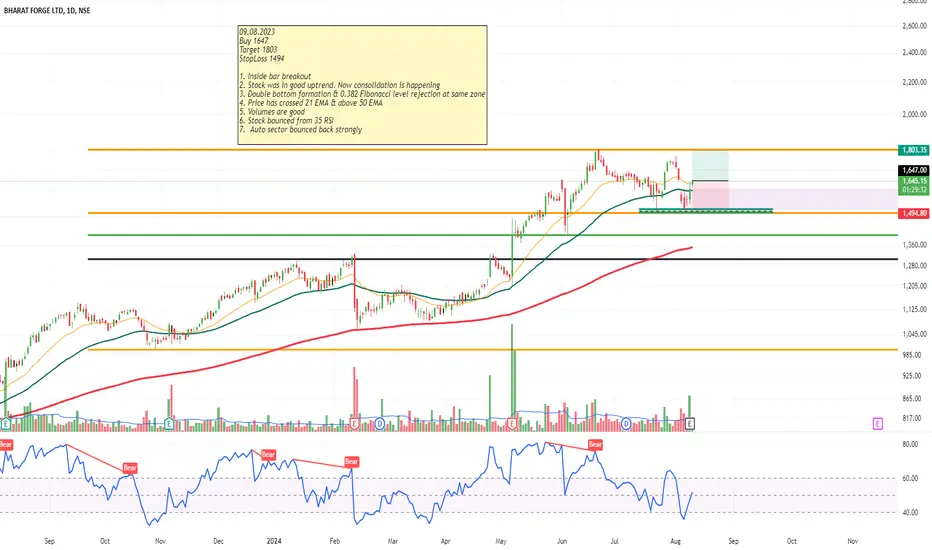Select the black 1,647.00 entry price label
932x550 pixels.
tap(914, 170)
